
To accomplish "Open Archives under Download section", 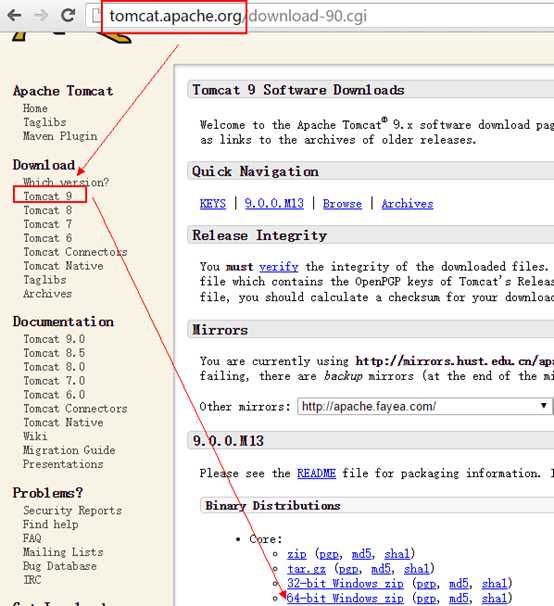I will pyautogui.click(x=48, y=294).
